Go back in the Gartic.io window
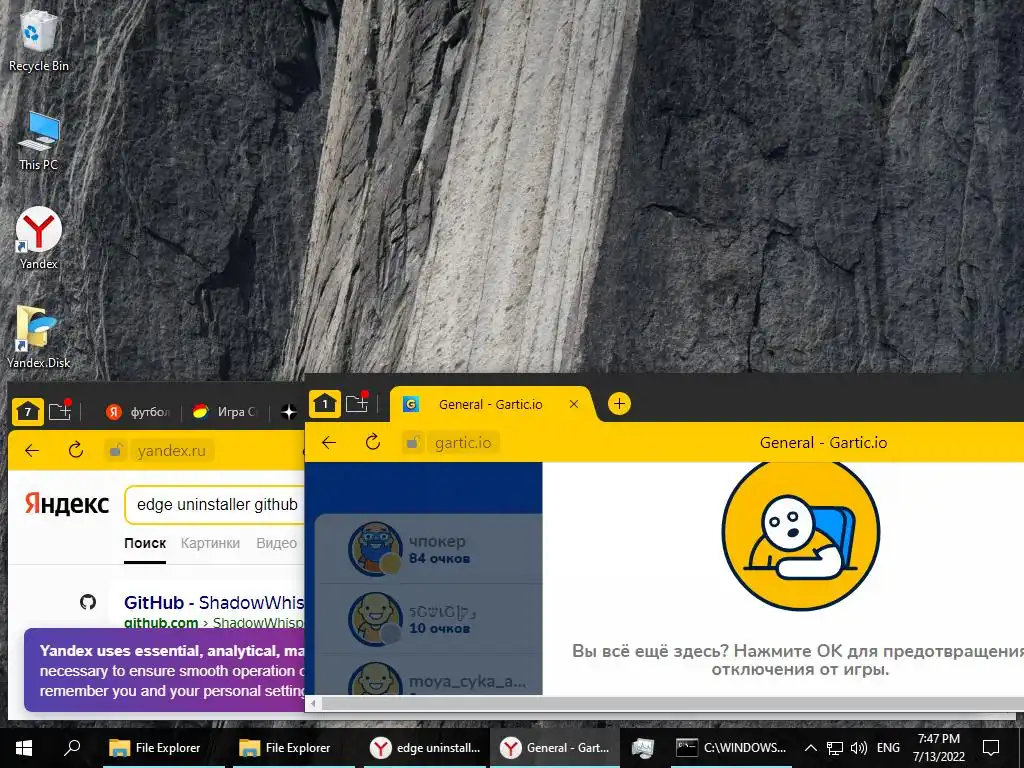 coord(329,443)
